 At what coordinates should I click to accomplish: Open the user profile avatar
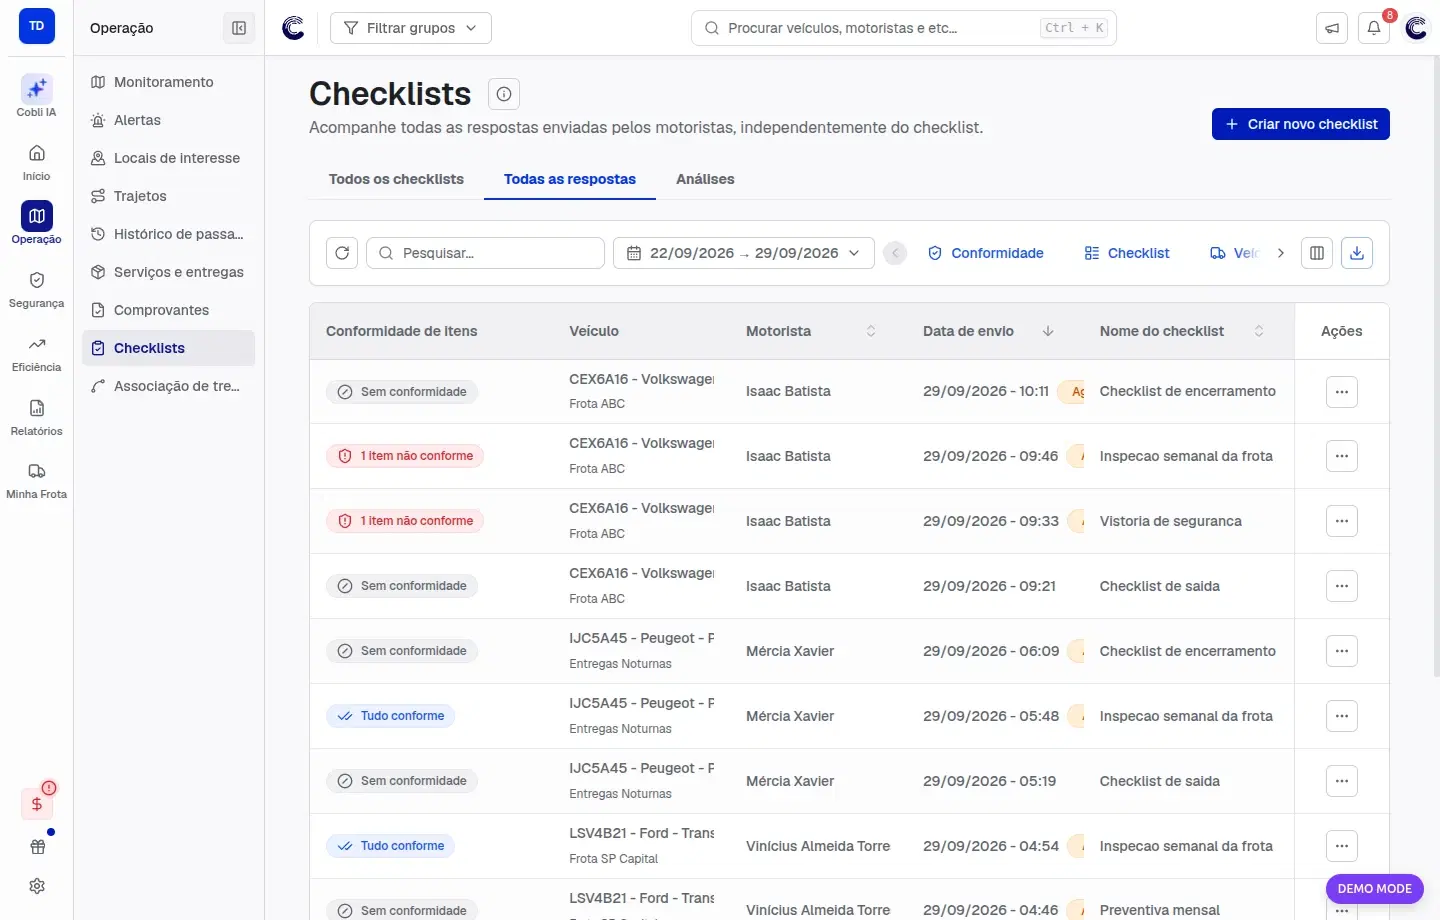click(1416, 28)
